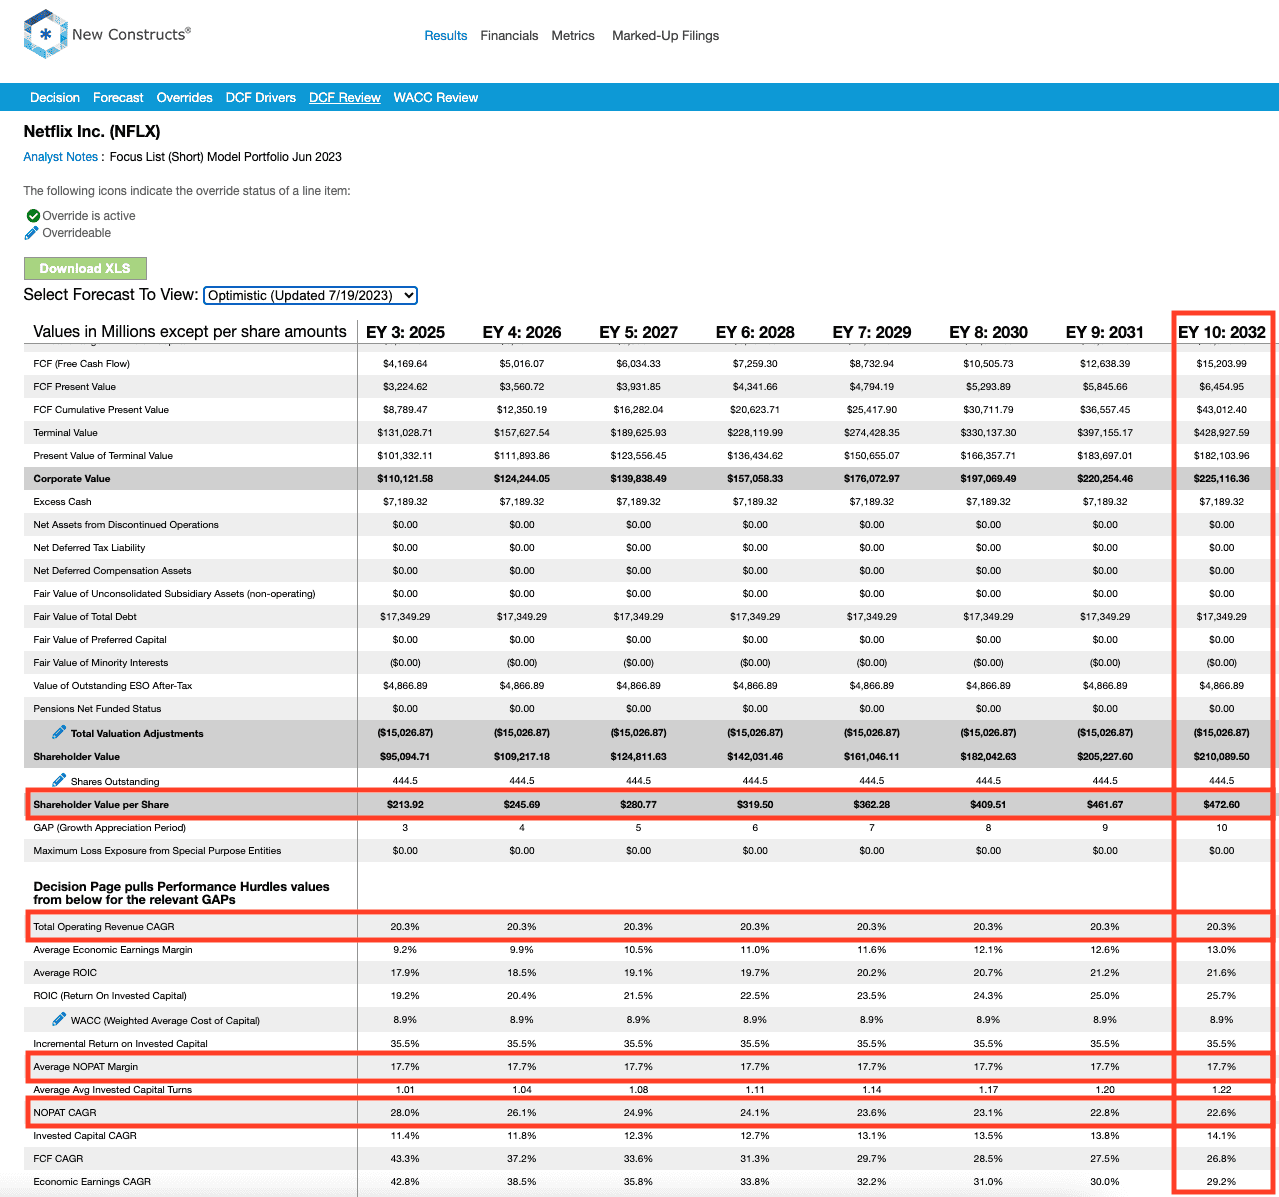Select the DCF Review tab

tap(344, 98)
